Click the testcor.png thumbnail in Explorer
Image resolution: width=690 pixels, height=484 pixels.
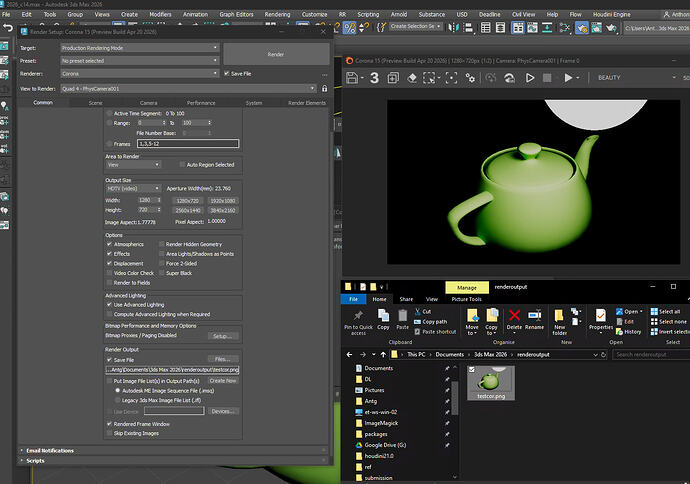491,382
